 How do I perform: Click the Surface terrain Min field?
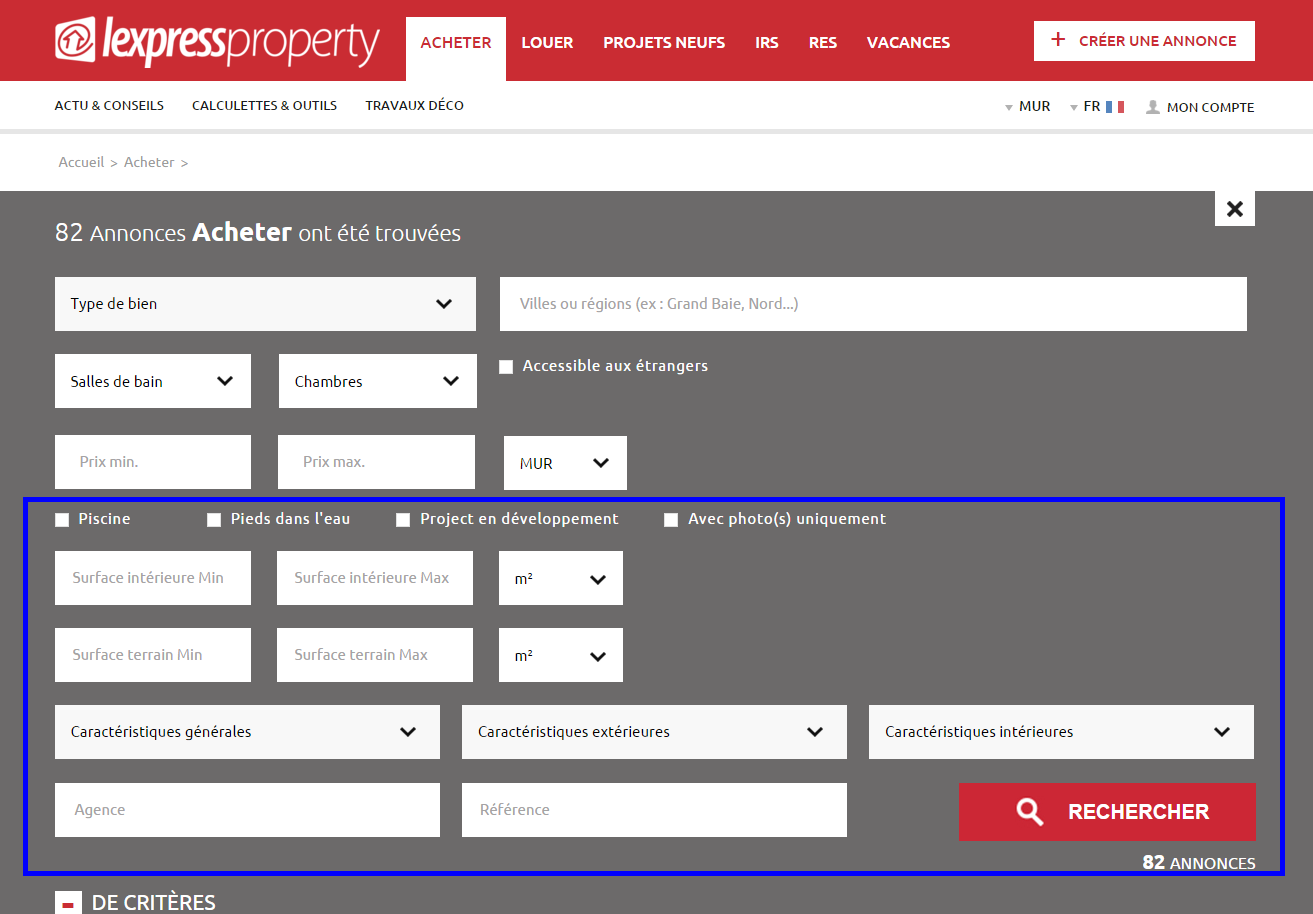[153, 655]
